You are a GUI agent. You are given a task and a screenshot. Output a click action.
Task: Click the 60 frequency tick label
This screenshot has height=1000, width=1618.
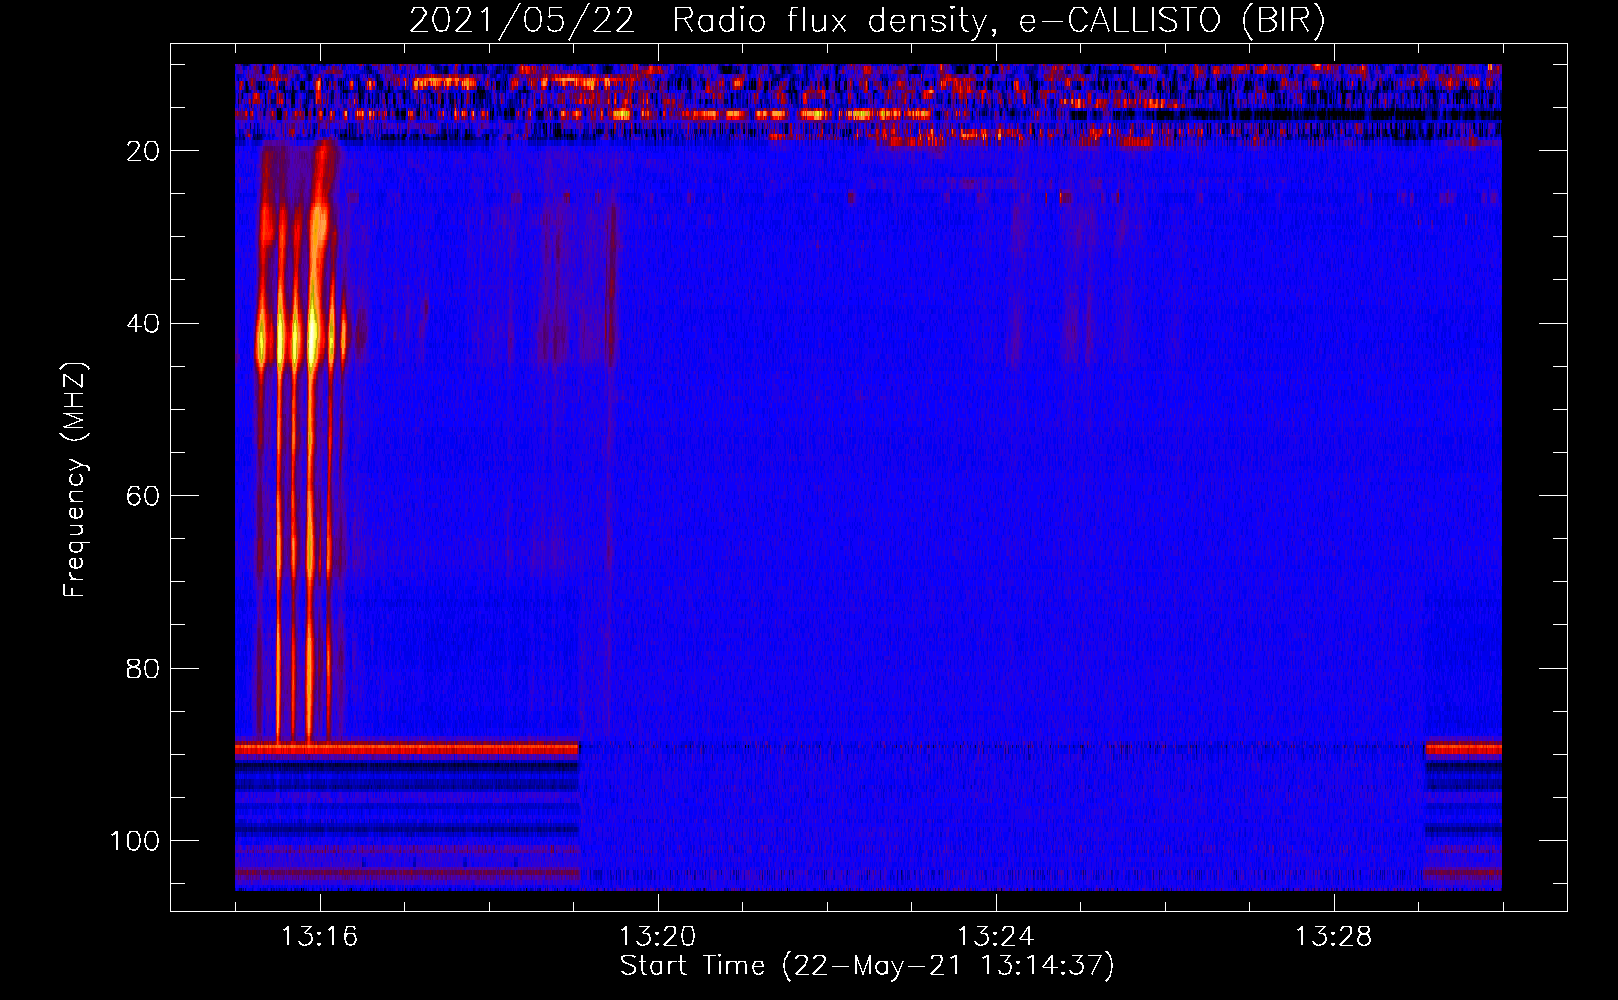pos(143,496)
